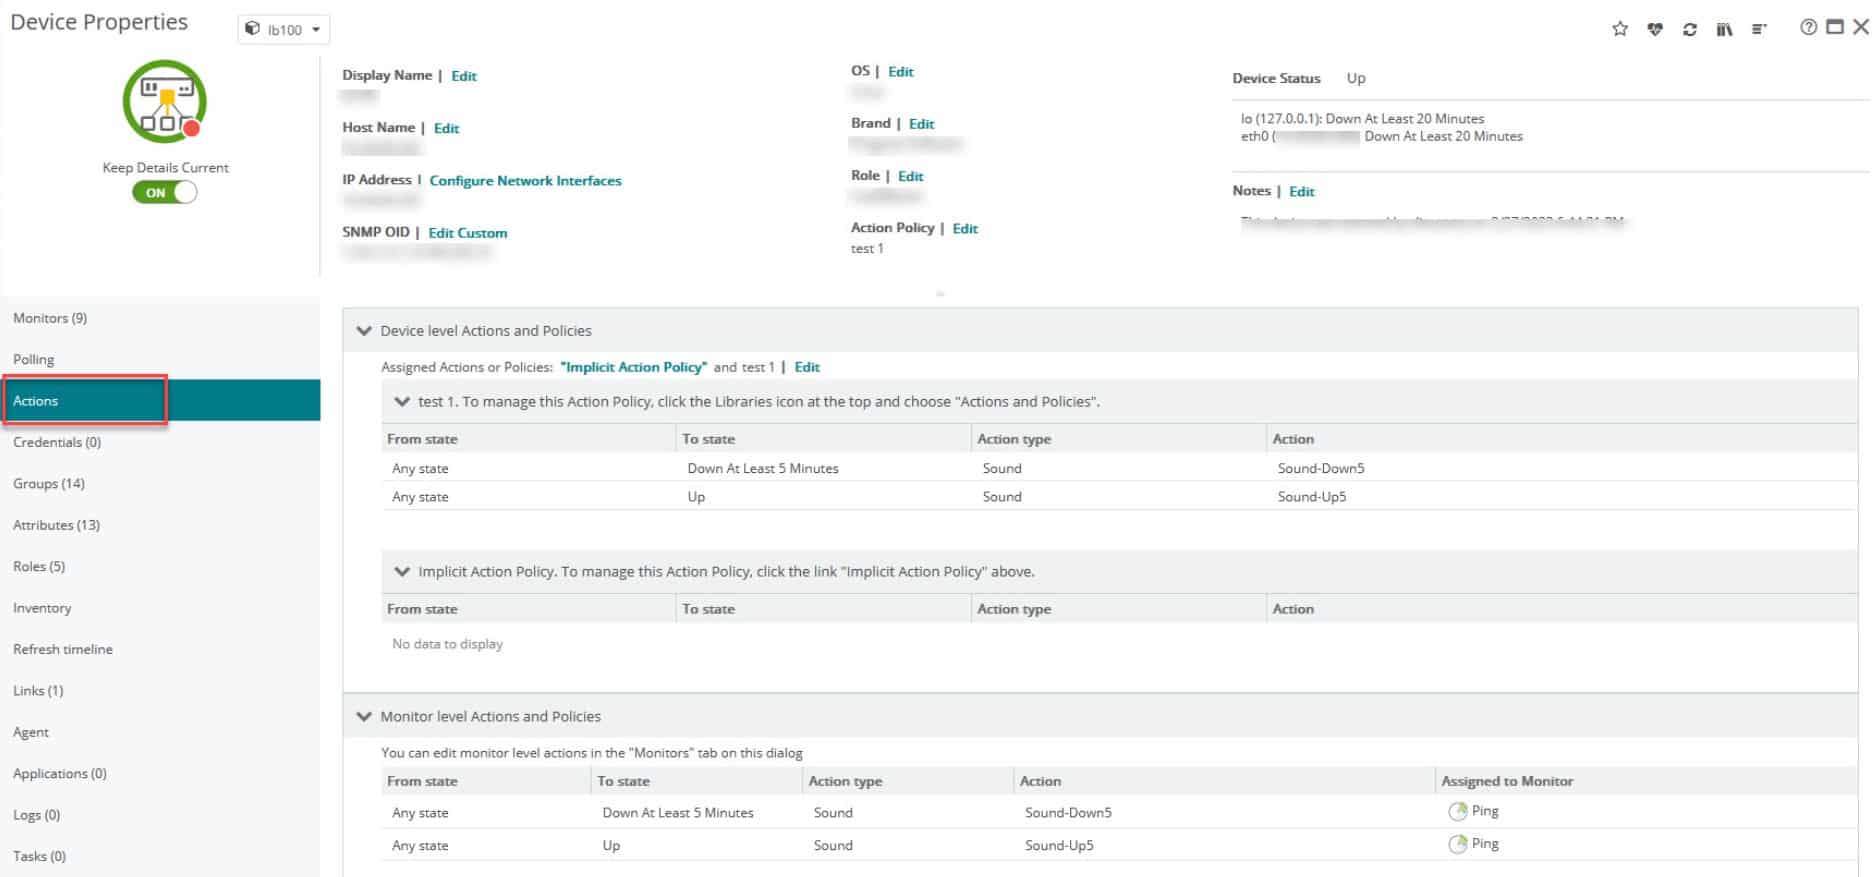Viewport: 1876px width, 877px height.
Task: Click the refresh arrows icon
Action: 1690,29
